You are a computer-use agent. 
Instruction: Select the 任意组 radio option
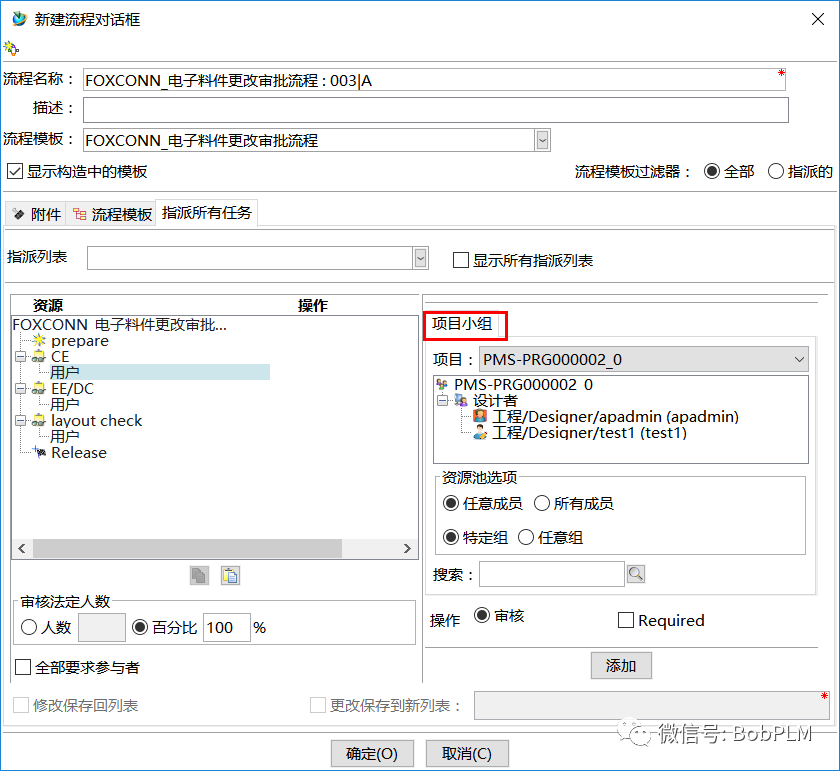[526, 537]
